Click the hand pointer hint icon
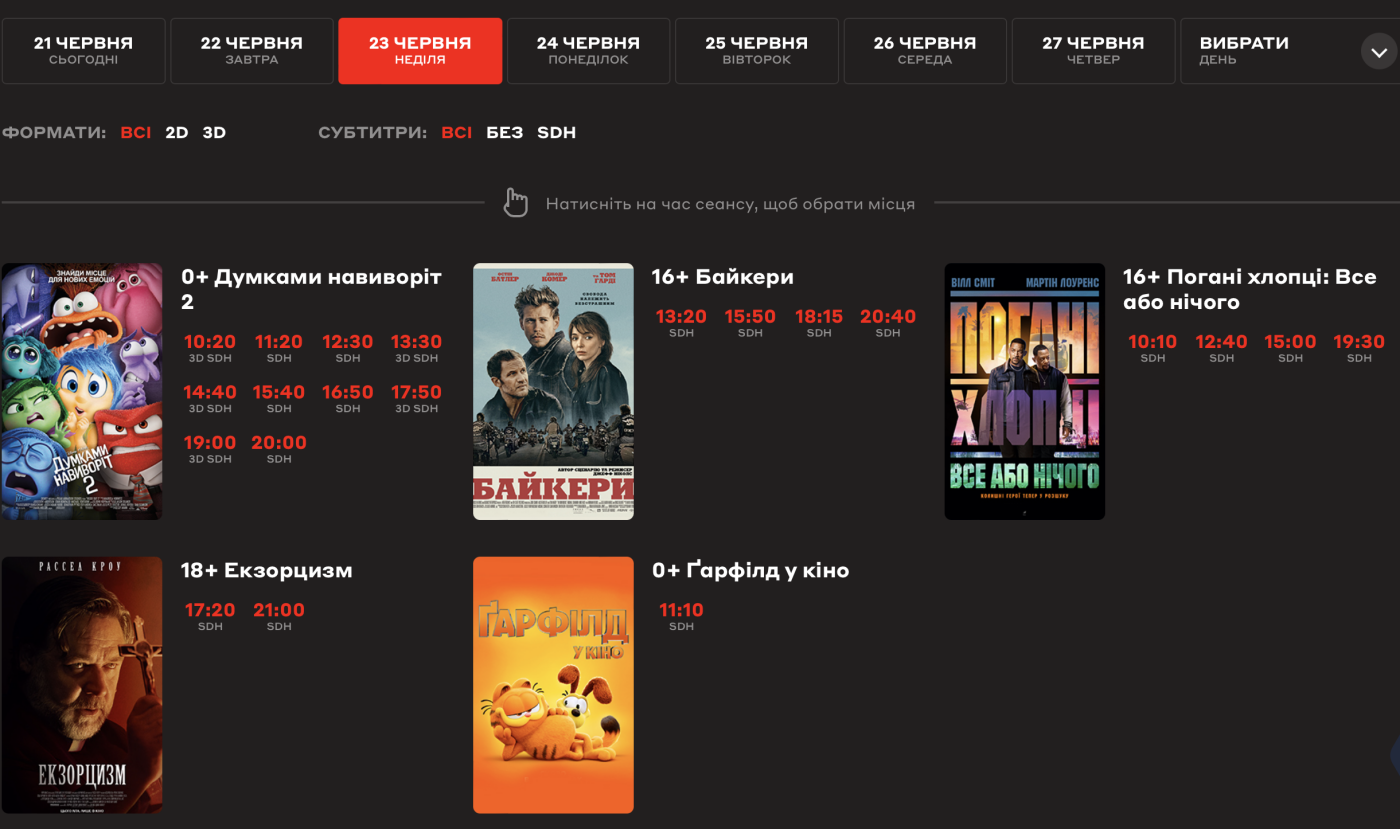Viewport: 1400px width, 829px height. [x=515, y=203]
